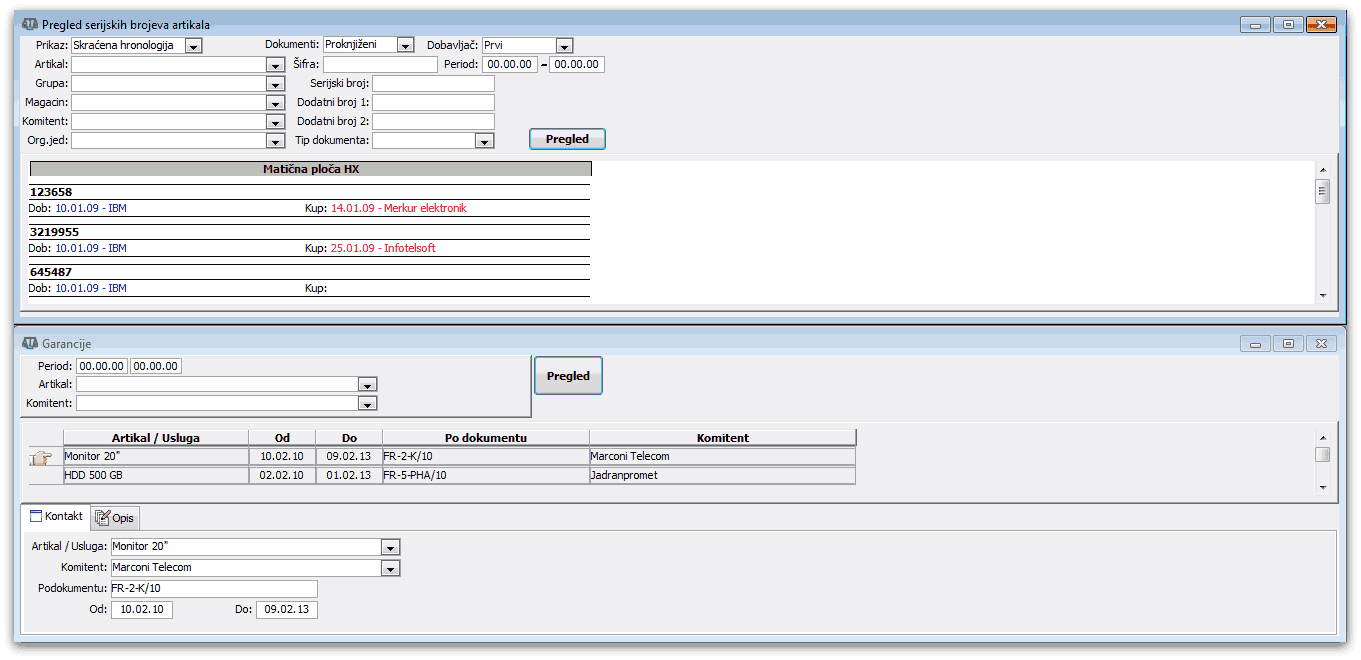Click Pregled button in Garancije window
This screenshot has width=1361, height=660.
point(568,376)
